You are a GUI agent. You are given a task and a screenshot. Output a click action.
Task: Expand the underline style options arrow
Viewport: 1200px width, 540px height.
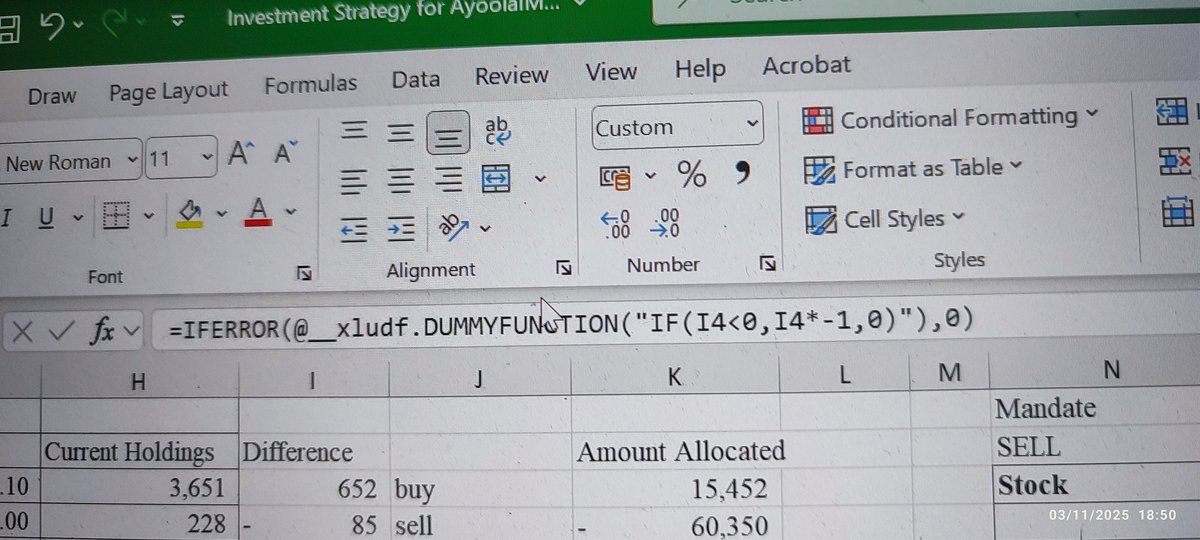pyautogui.click(x=76, y=217)
